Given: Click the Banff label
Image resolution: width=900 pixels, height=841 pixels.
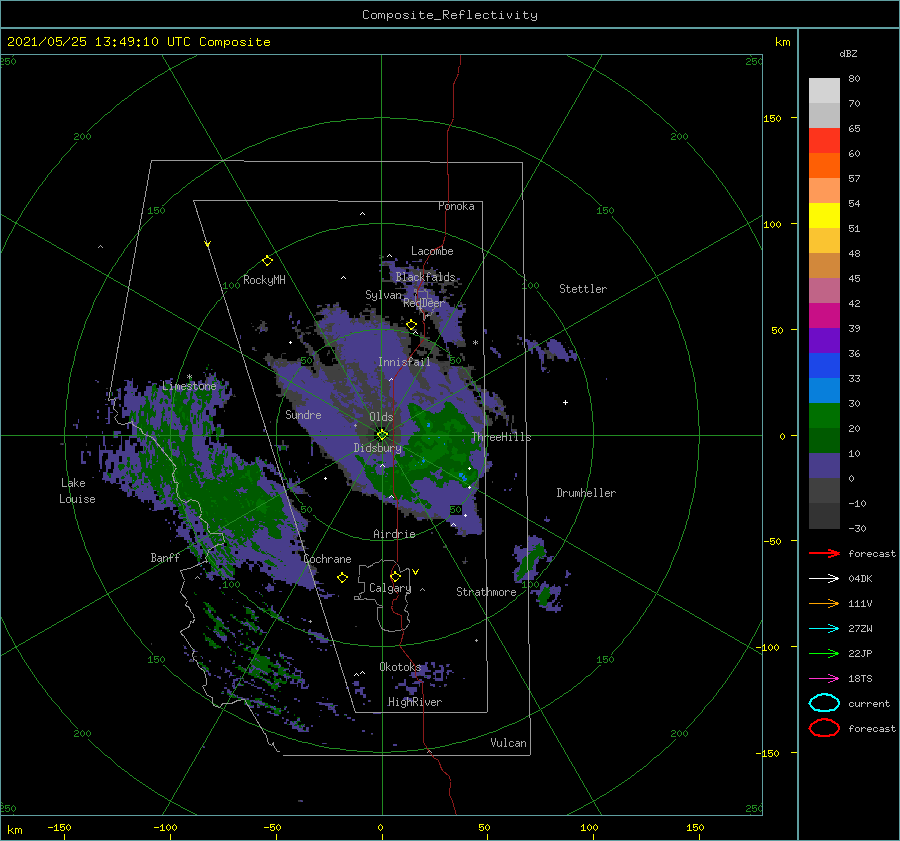Looking at the screenshot, I should 165,557.
